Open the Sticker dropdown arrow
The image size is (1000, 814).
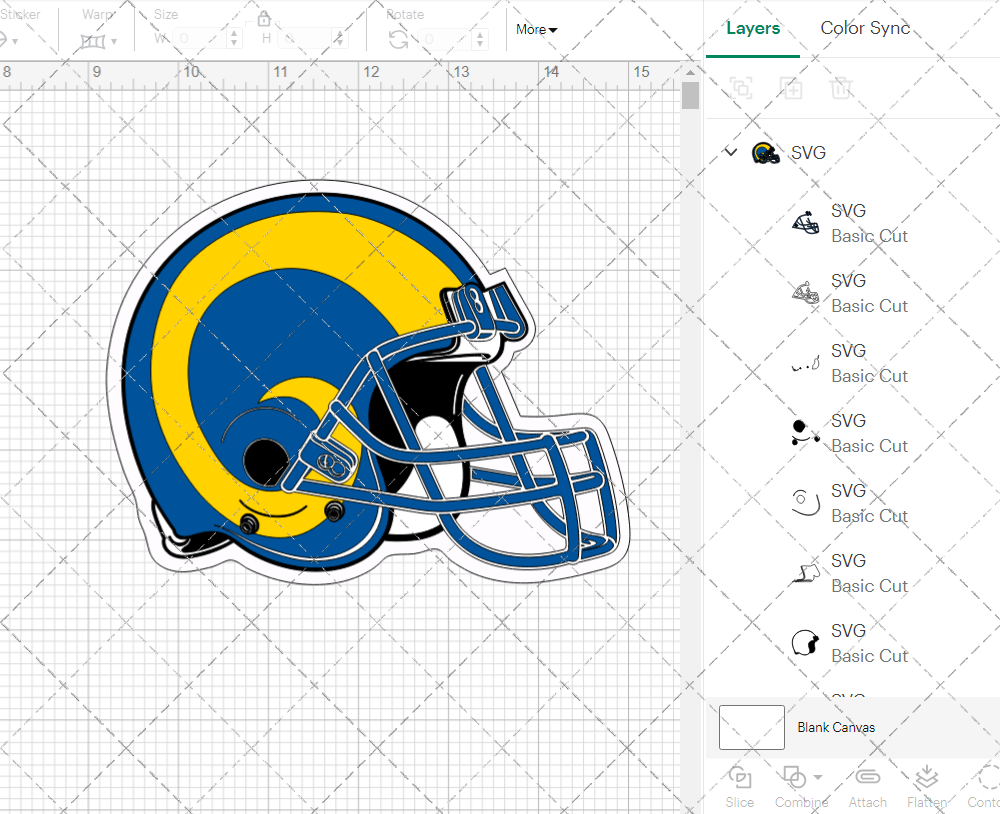(15, 42)
